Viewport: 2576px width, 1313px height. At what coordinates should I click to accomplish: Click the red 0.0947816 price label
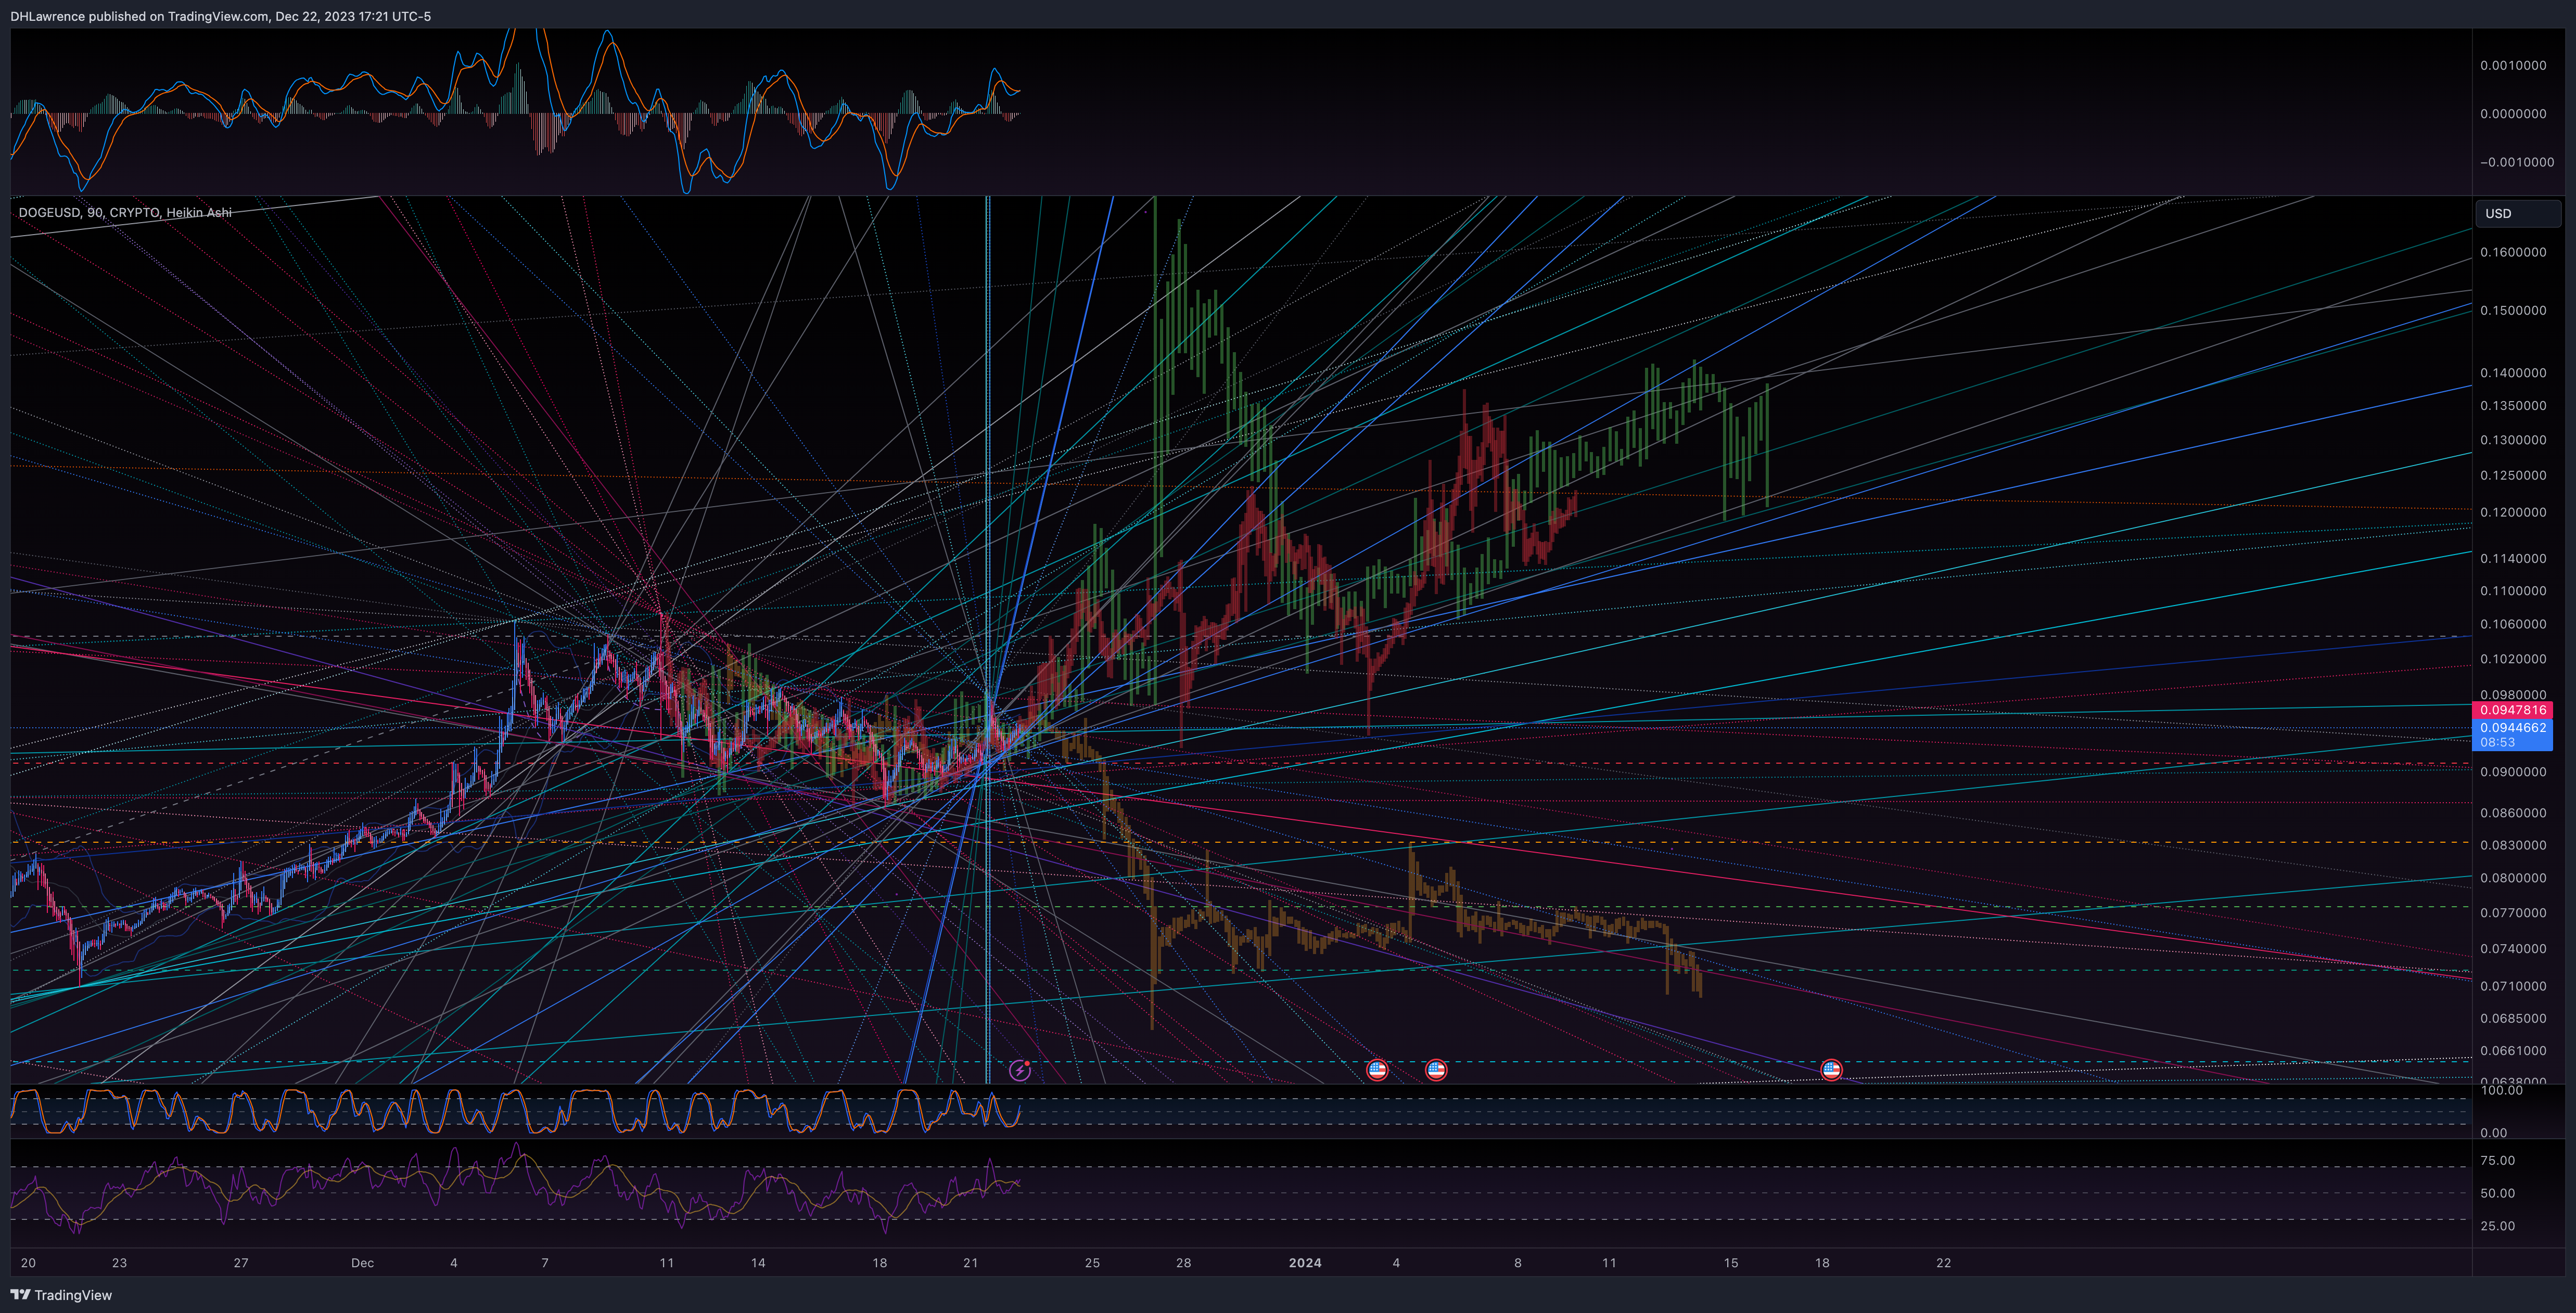(x=2512, y=710)
